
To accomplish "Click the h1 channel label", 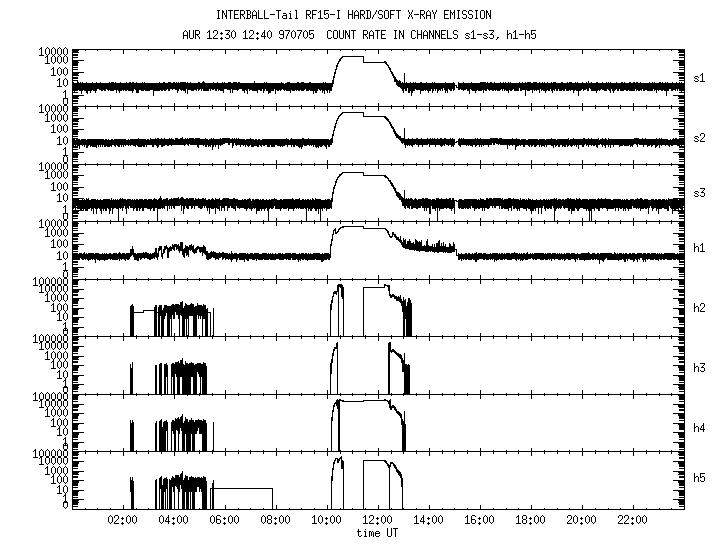I will [x=699, y=248].
